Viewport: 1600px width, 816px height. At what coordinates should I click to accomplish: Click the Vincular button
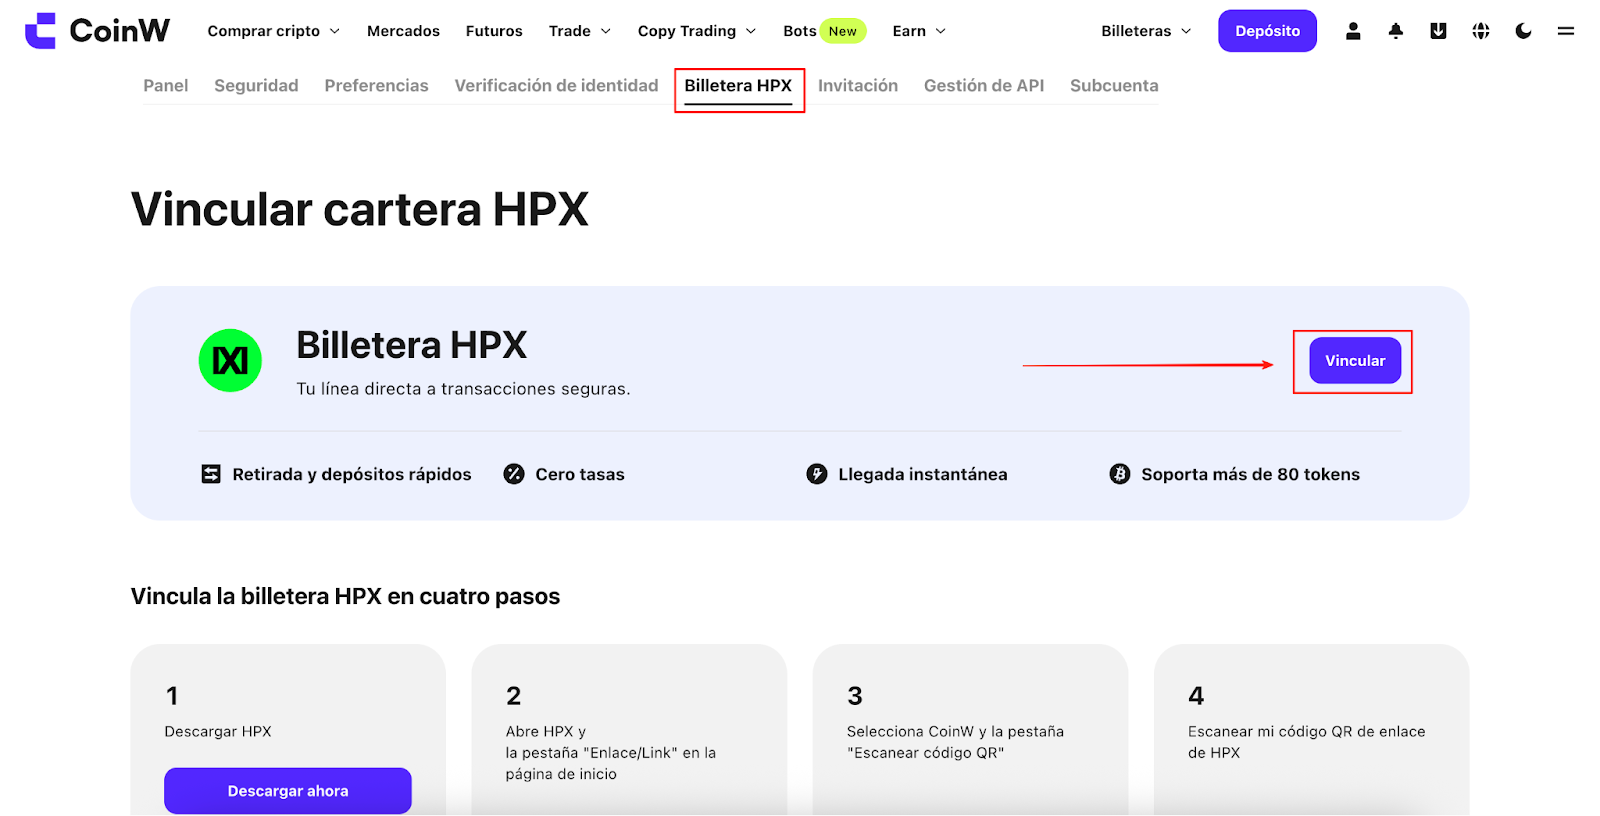1355,361
